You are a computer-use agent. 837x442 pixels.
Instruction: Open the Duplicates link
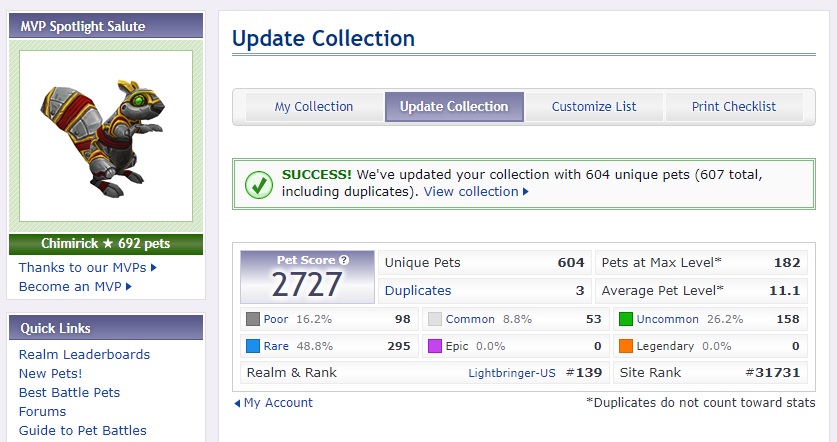click(418, 291)
